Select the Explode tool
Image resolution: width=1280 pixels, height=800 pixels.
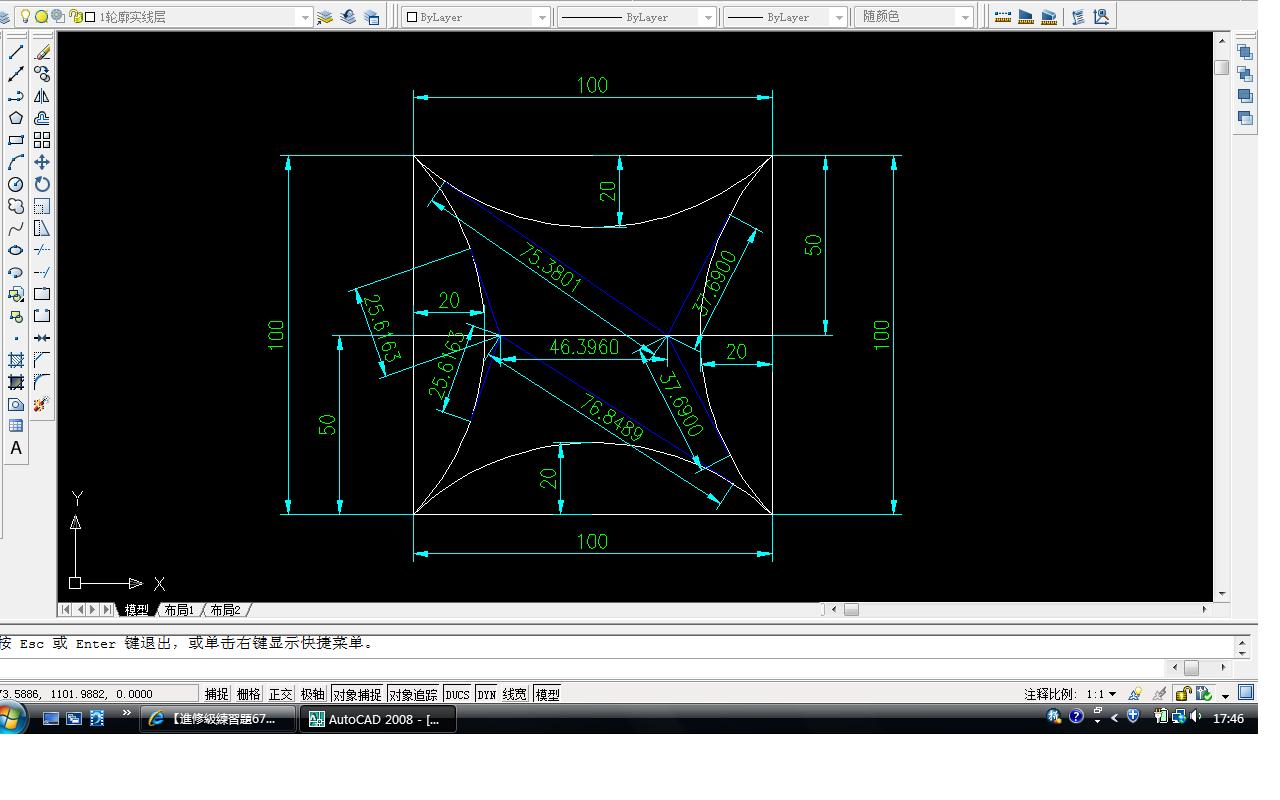[x=42, y=404]
